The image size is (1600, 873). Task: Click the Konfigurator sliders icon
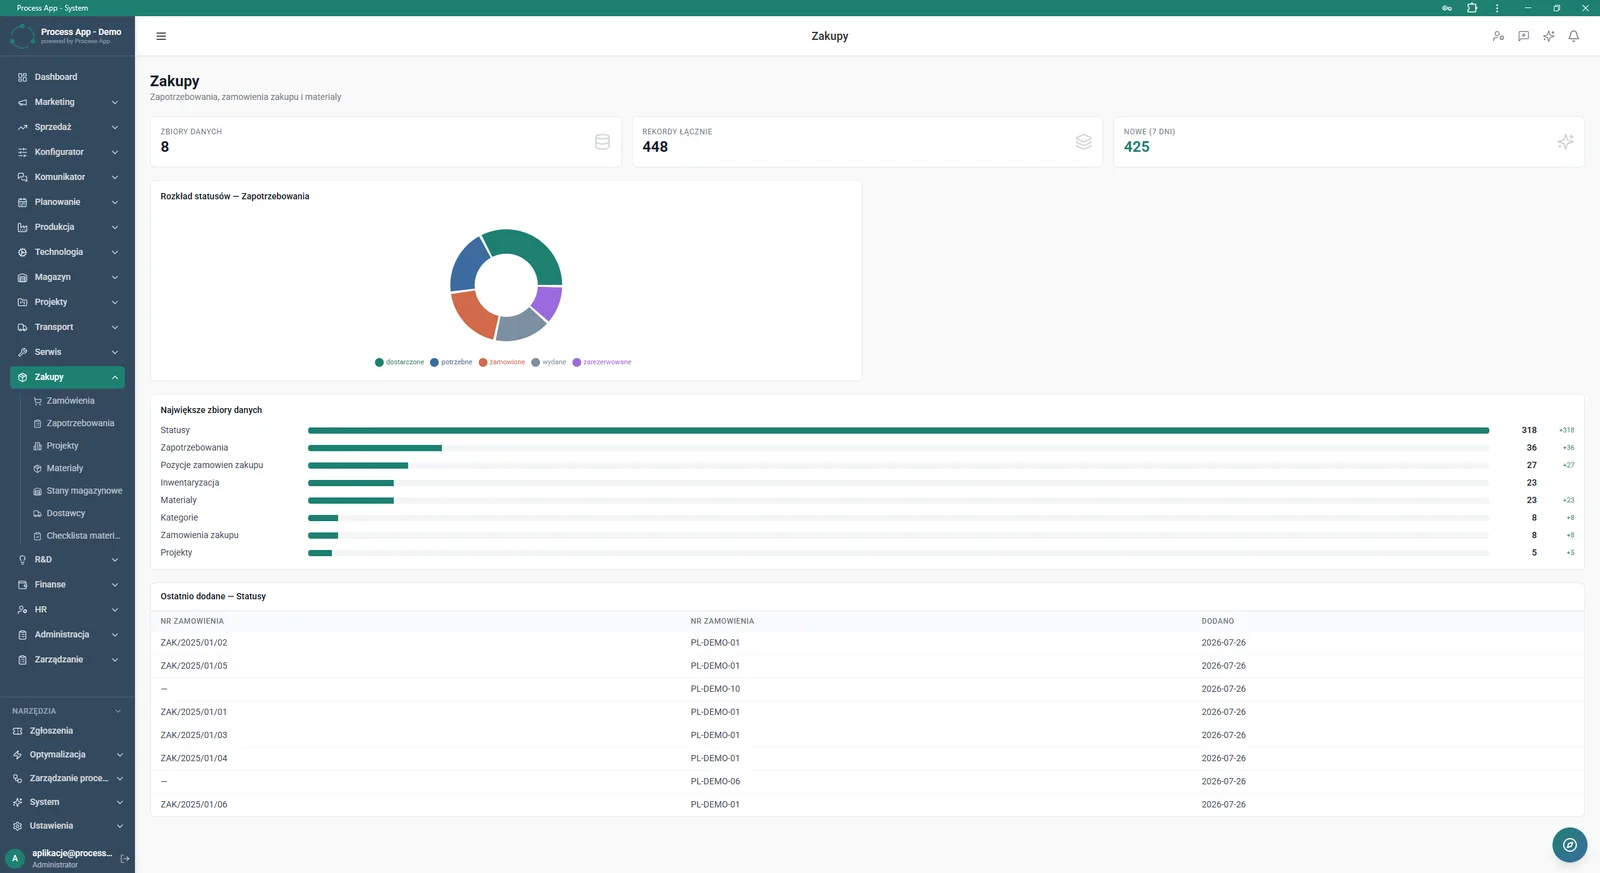(x=22, y=152)
